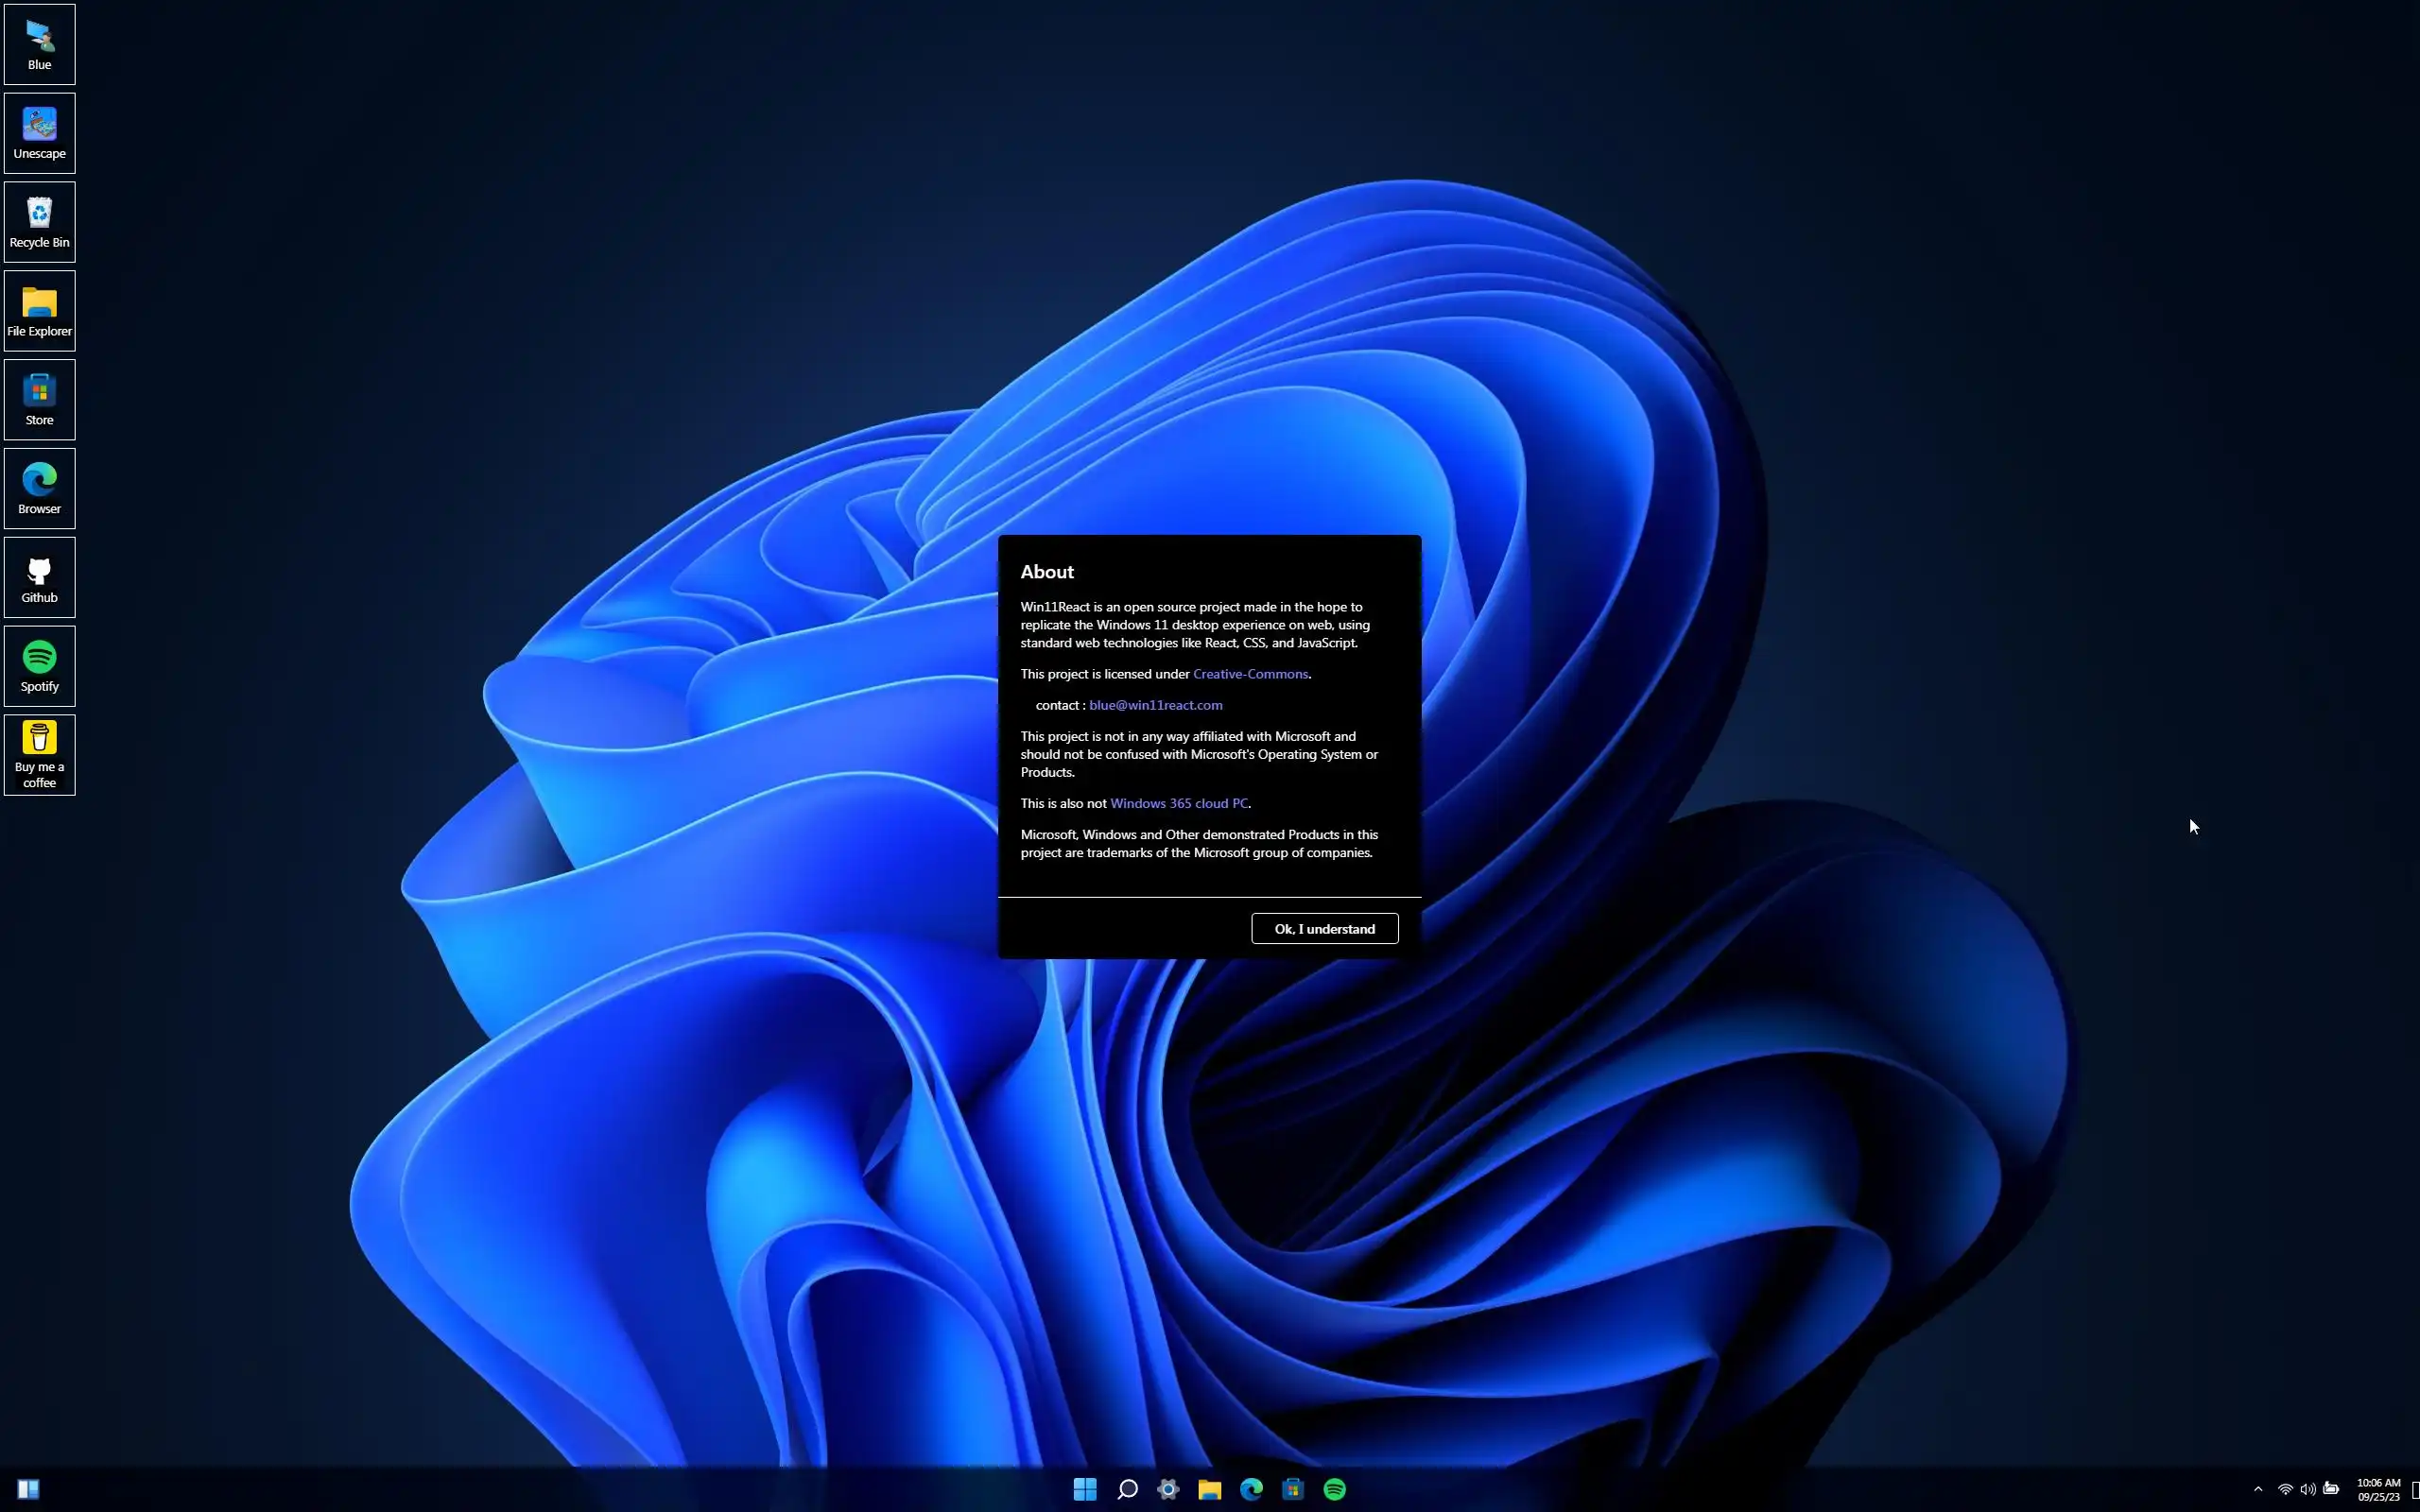Open the Creative-Commons license link
This screenshot has height=1512, width=2420.
[1250, 674]
